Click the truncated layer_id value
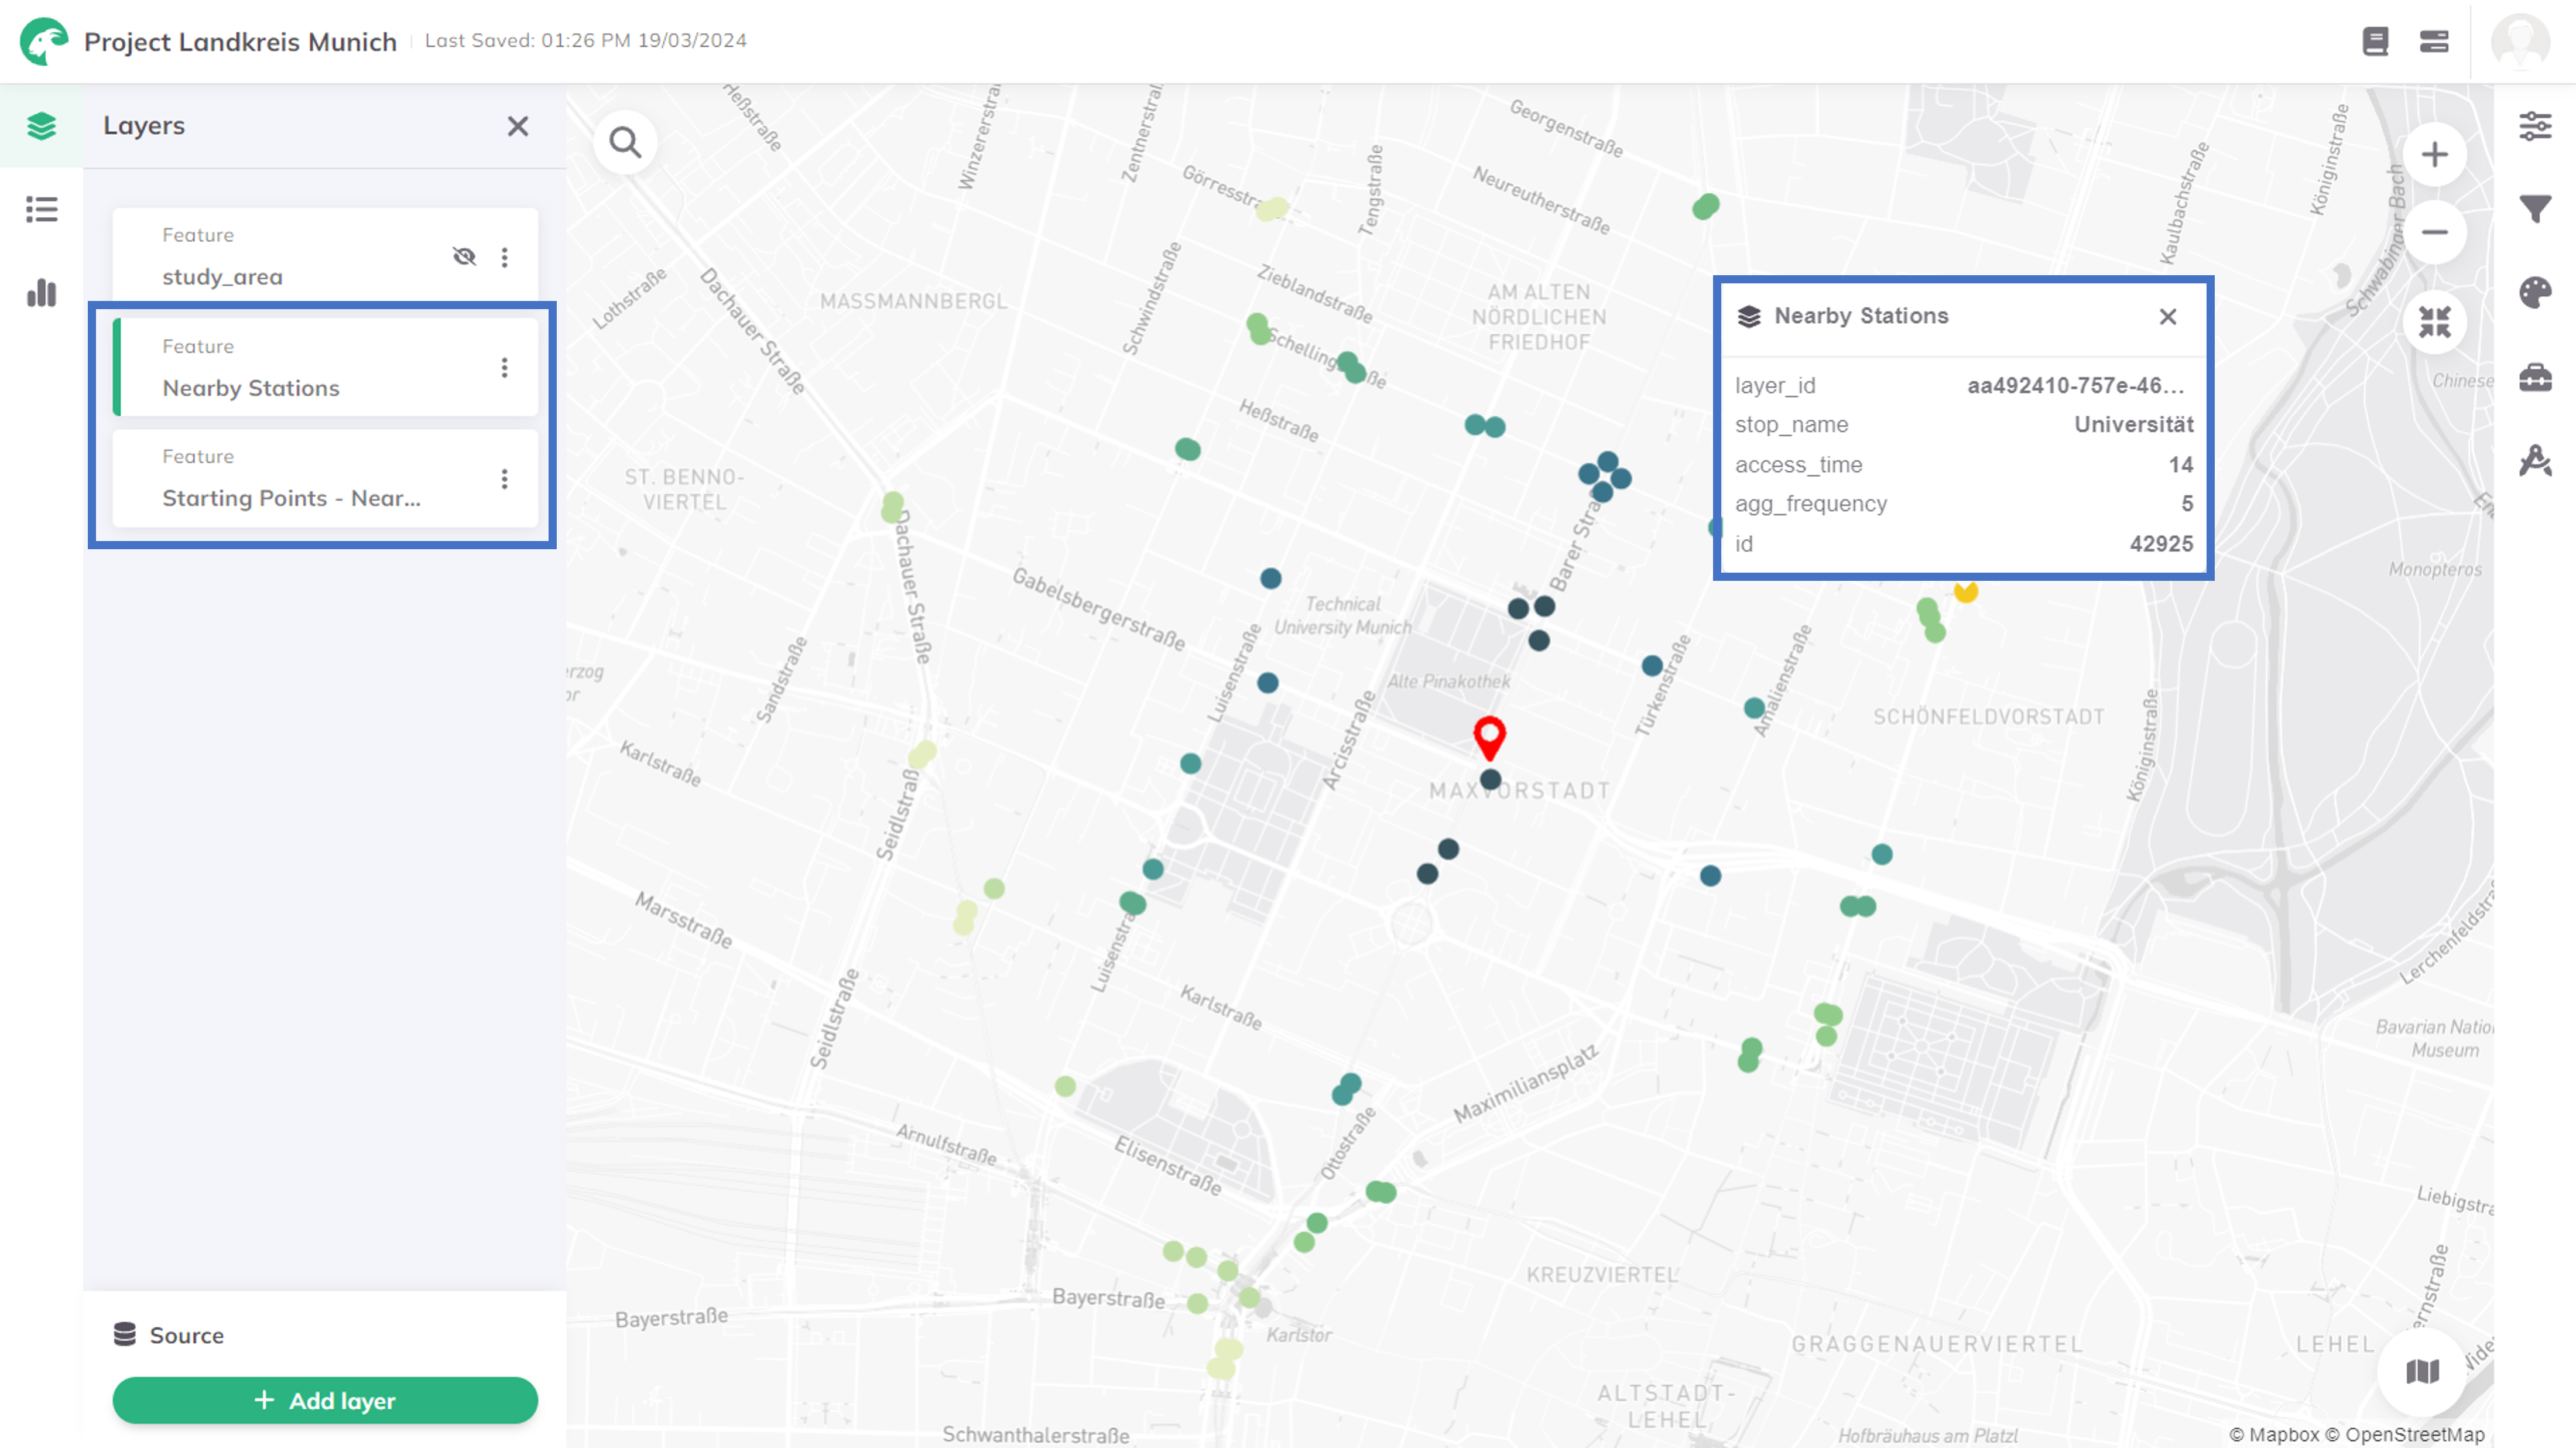 [2075, 386]
